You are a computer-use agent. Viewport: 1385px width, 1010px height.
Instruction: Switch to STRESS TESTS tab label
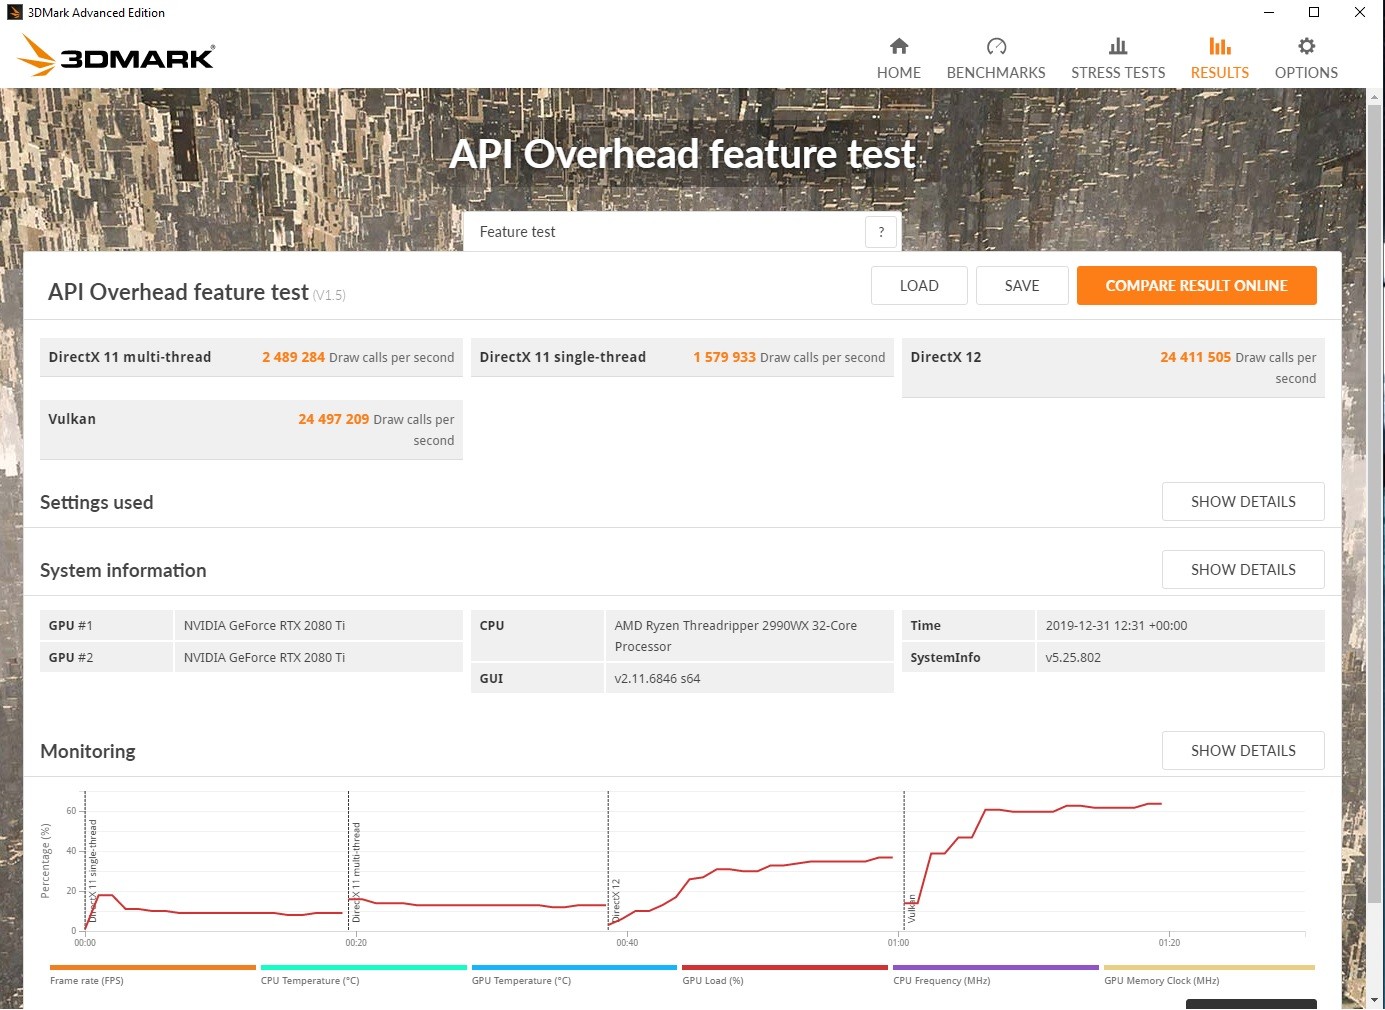coord(1118,73)
